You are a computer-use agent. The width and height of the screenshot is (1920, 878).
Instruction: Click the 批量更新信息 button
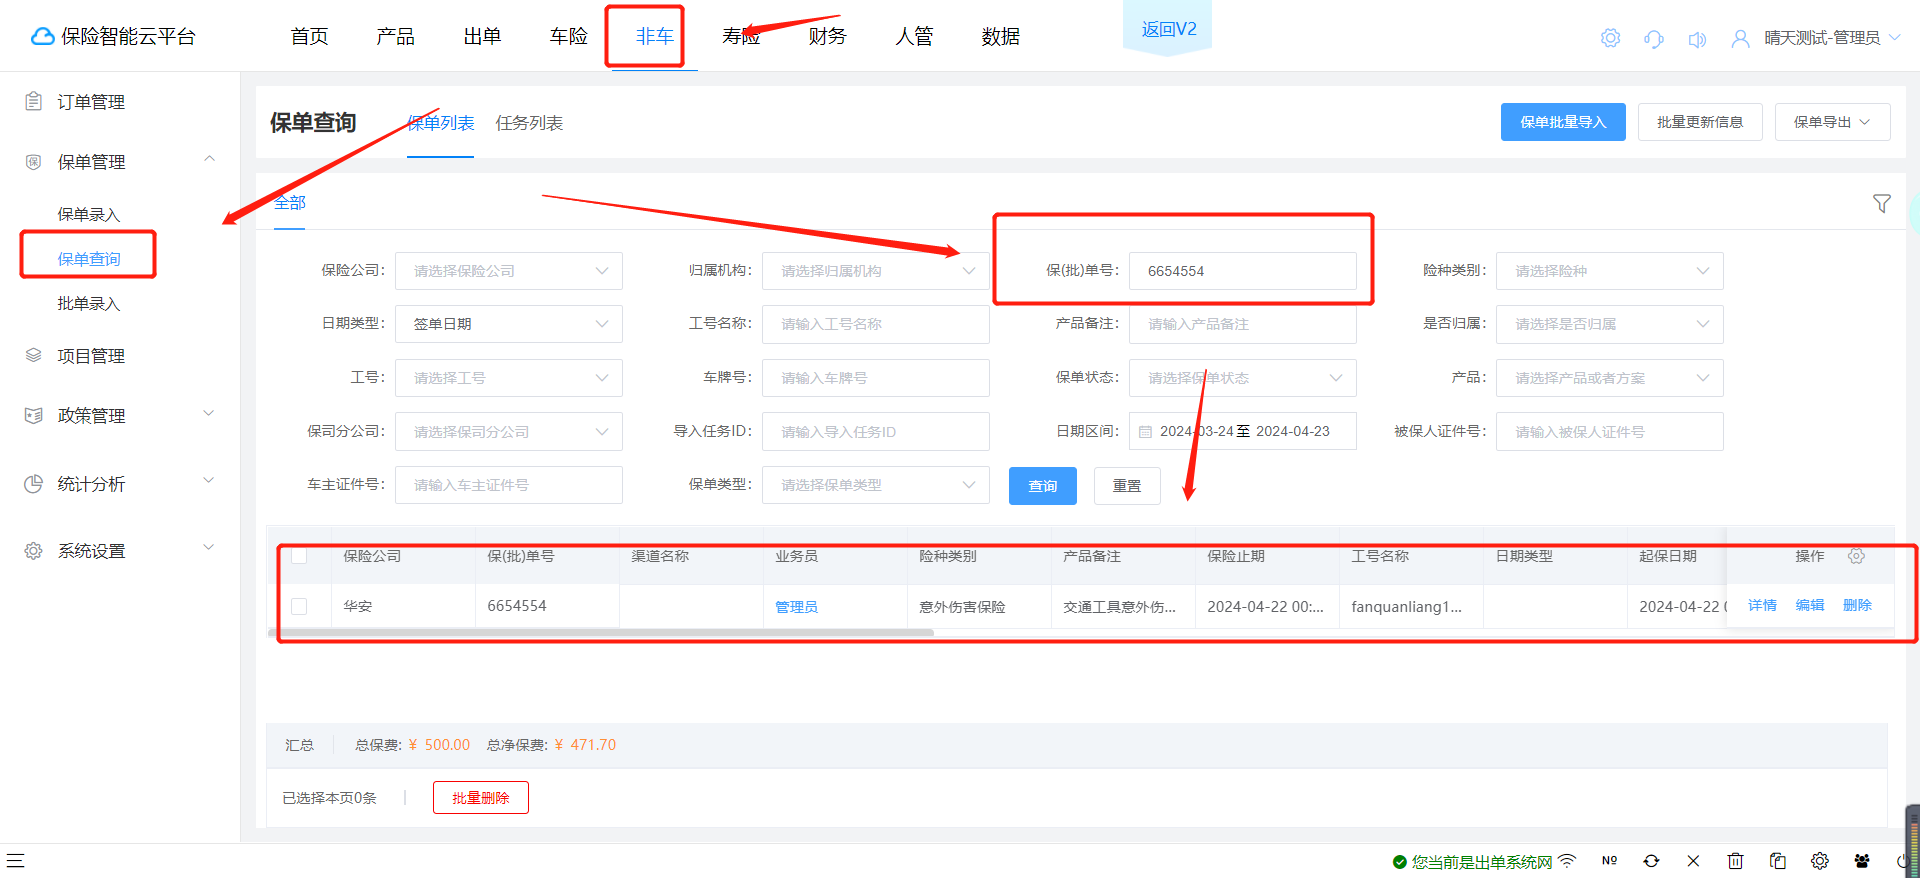pyautogui.click(x=1700, y=122)
